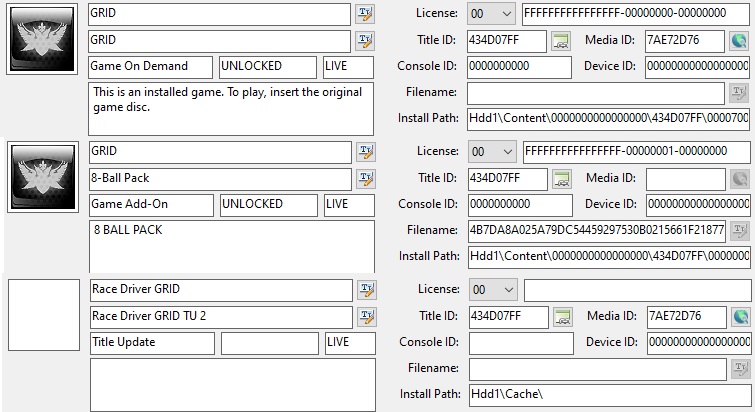Click Install Path field showing Hdd1\Cache\
Viewport: 755px width, 412px height.
[x=610, y=395]
